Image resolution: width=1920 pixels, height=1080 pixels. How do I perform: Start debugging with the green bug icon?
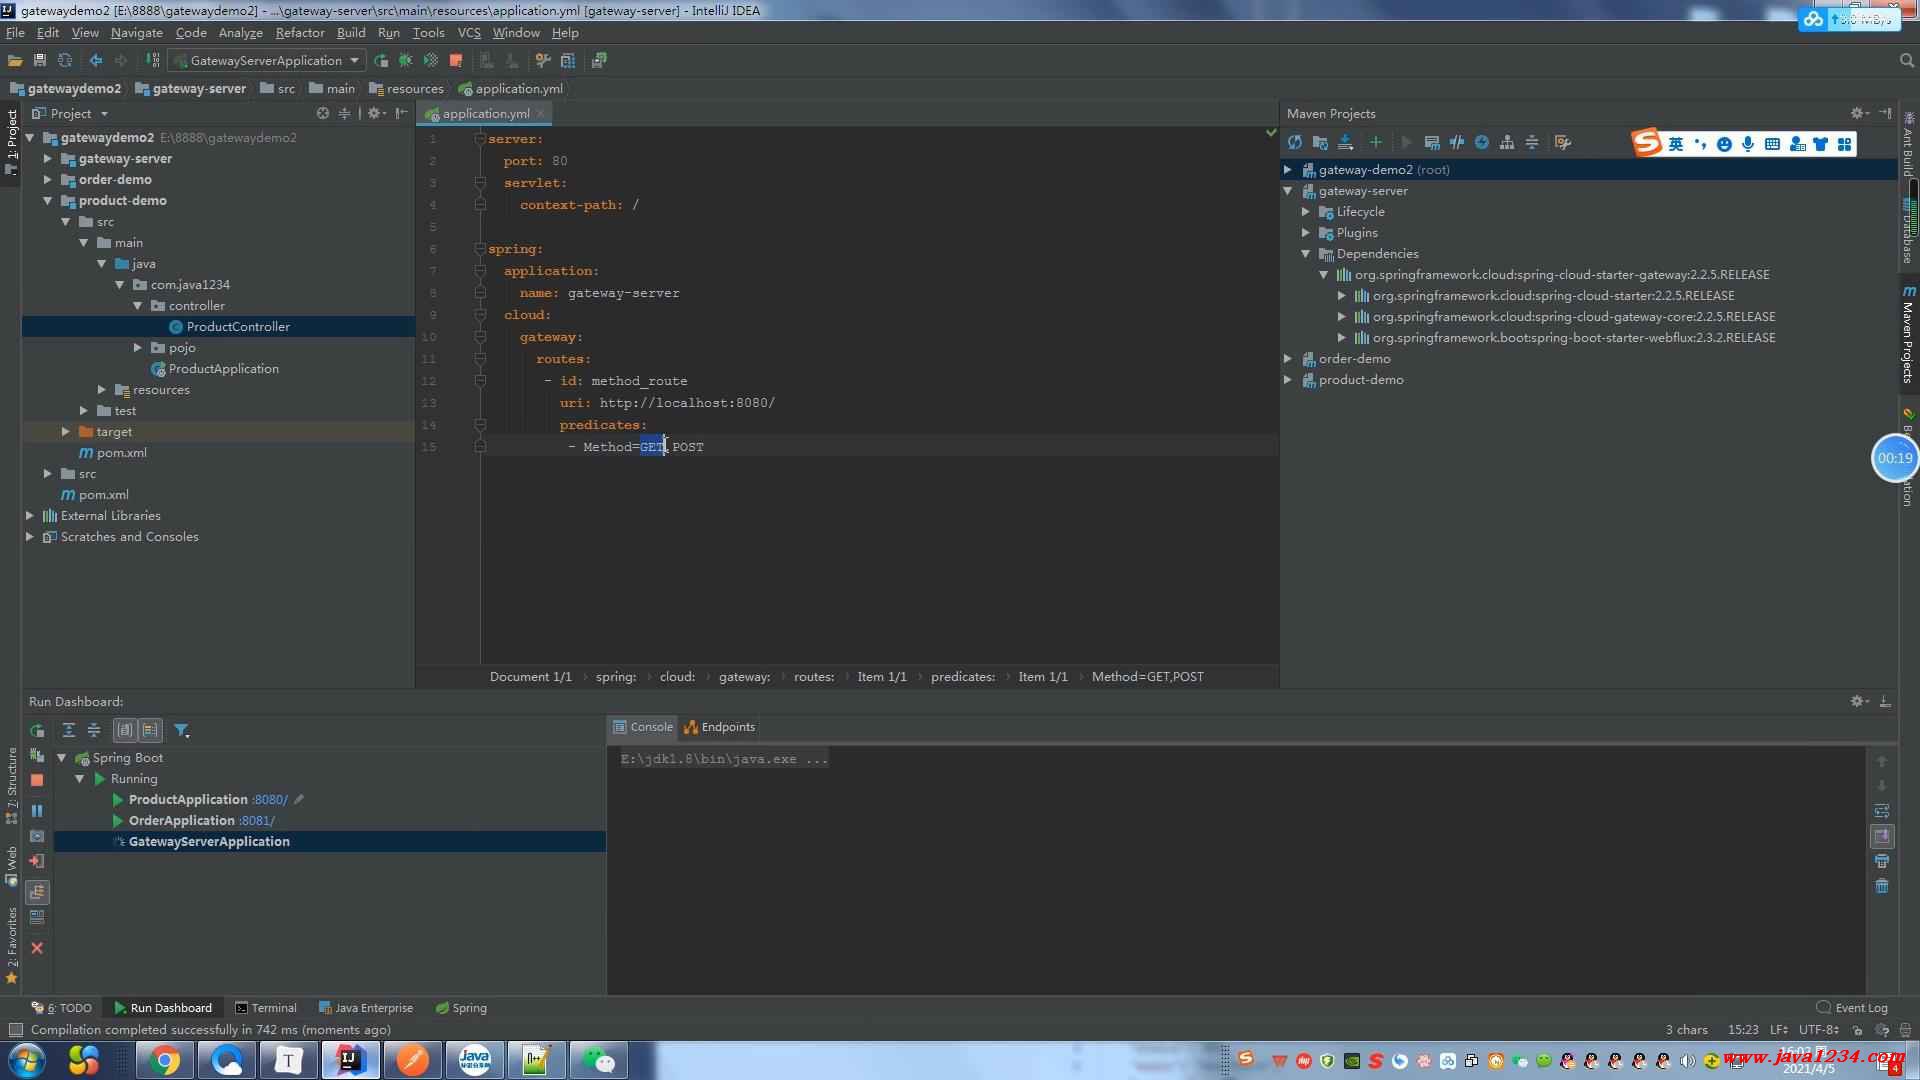click(x=406, y=60)
